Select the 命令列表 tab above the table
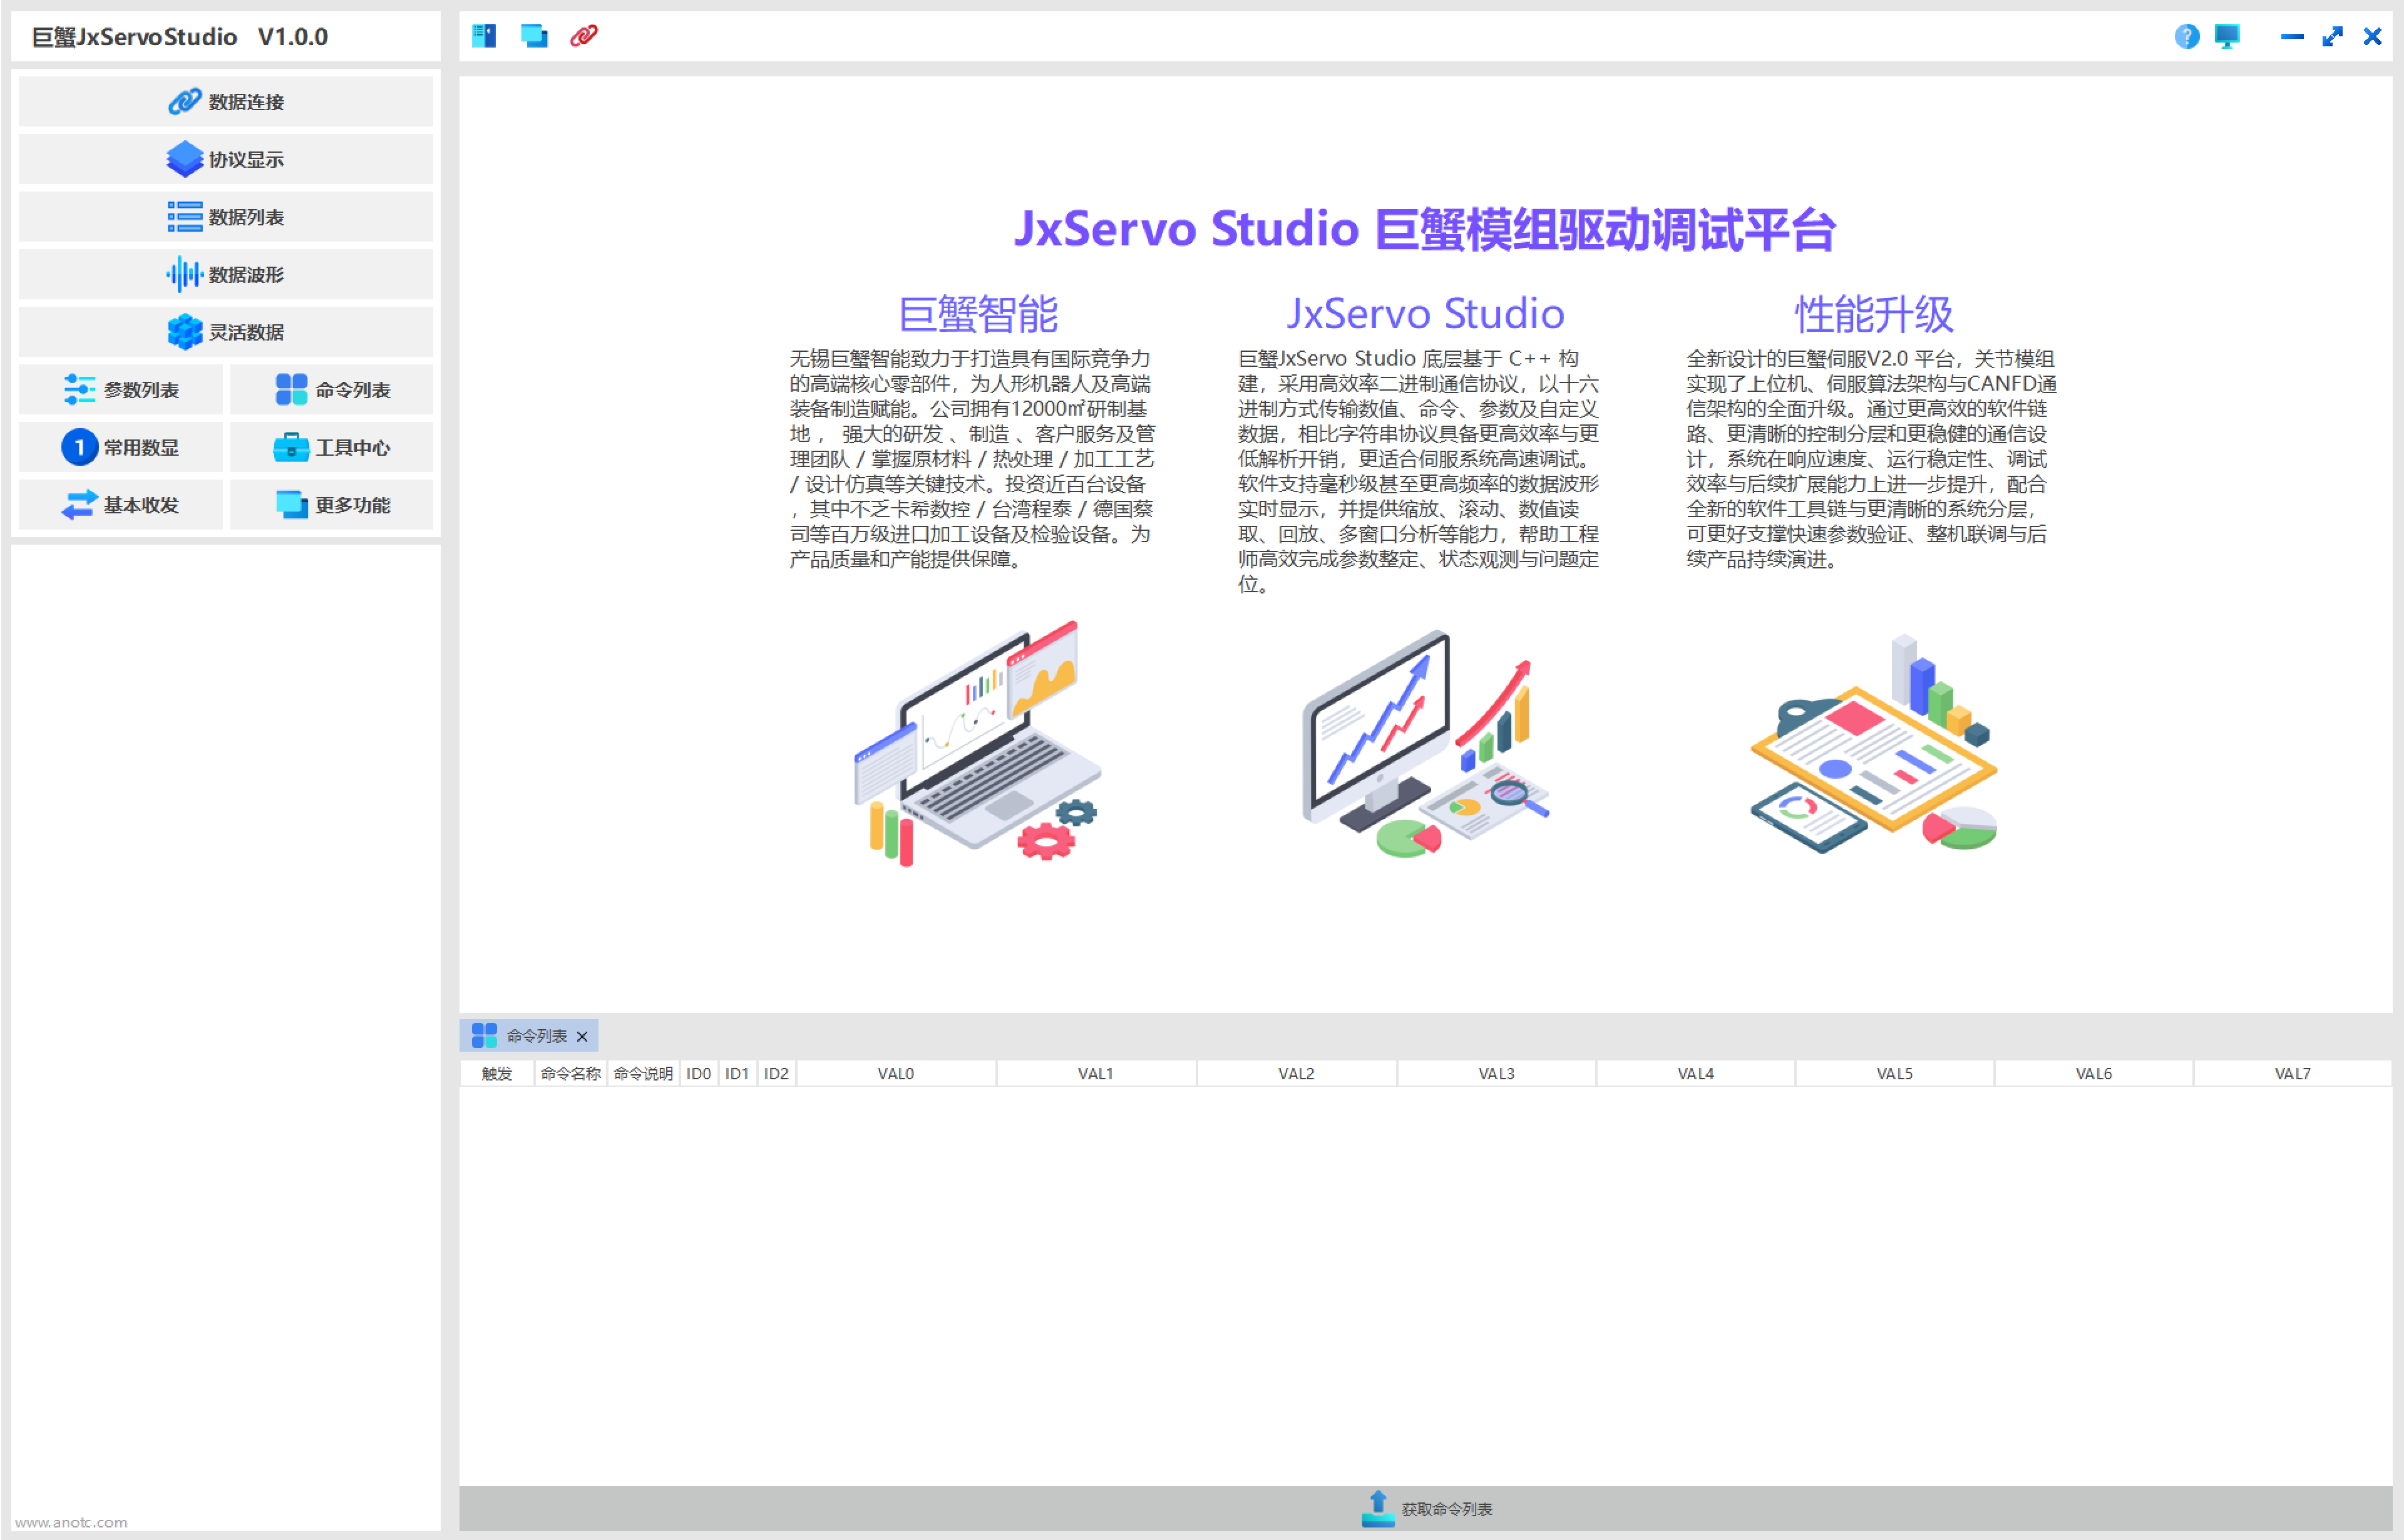Screen dimensions: 2404x1540 click(x=528, y=1035)
